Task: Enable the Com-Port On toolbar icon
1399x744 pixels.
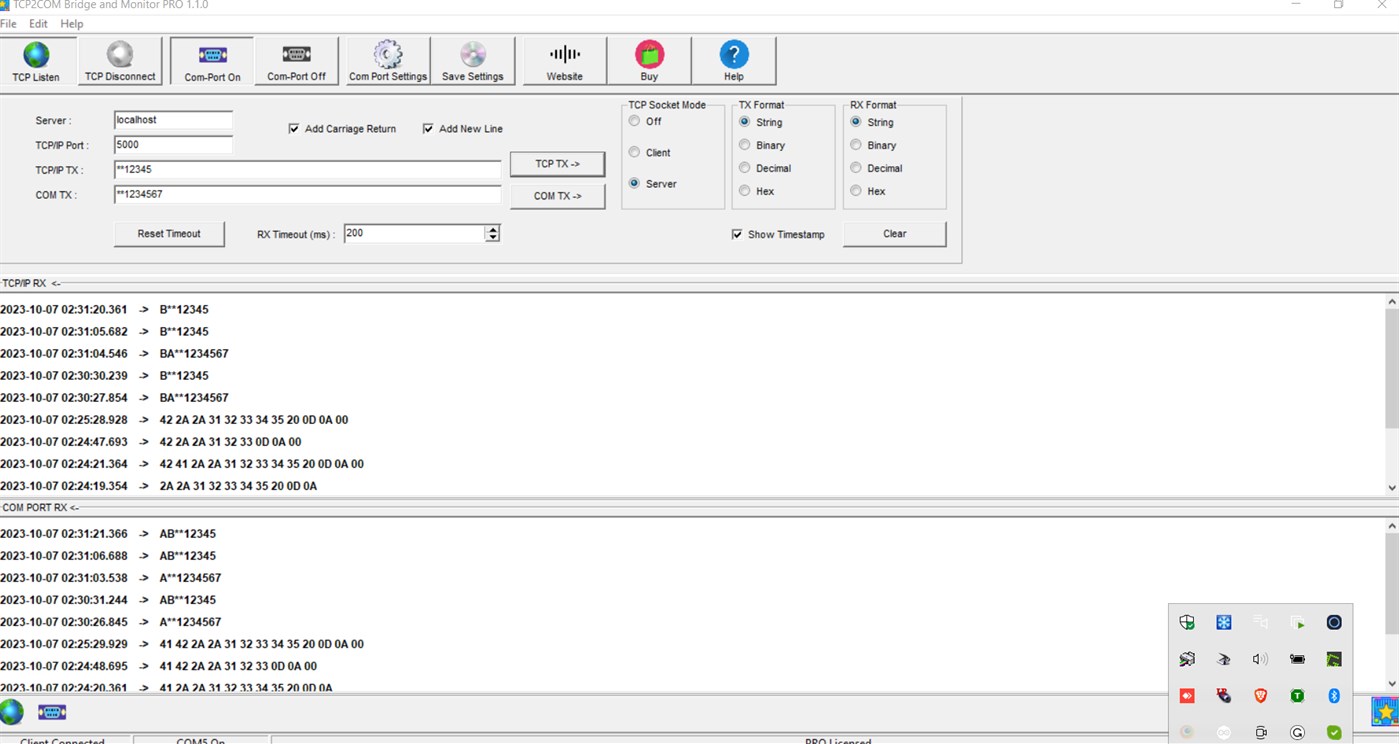Action: point(211,55)
